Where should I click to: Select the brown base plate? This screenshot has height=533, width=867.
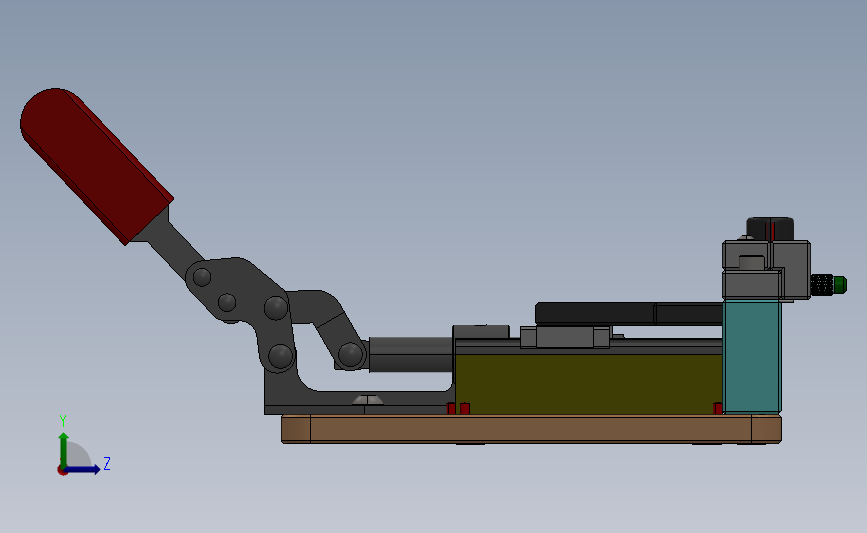[x=531, y=429]
